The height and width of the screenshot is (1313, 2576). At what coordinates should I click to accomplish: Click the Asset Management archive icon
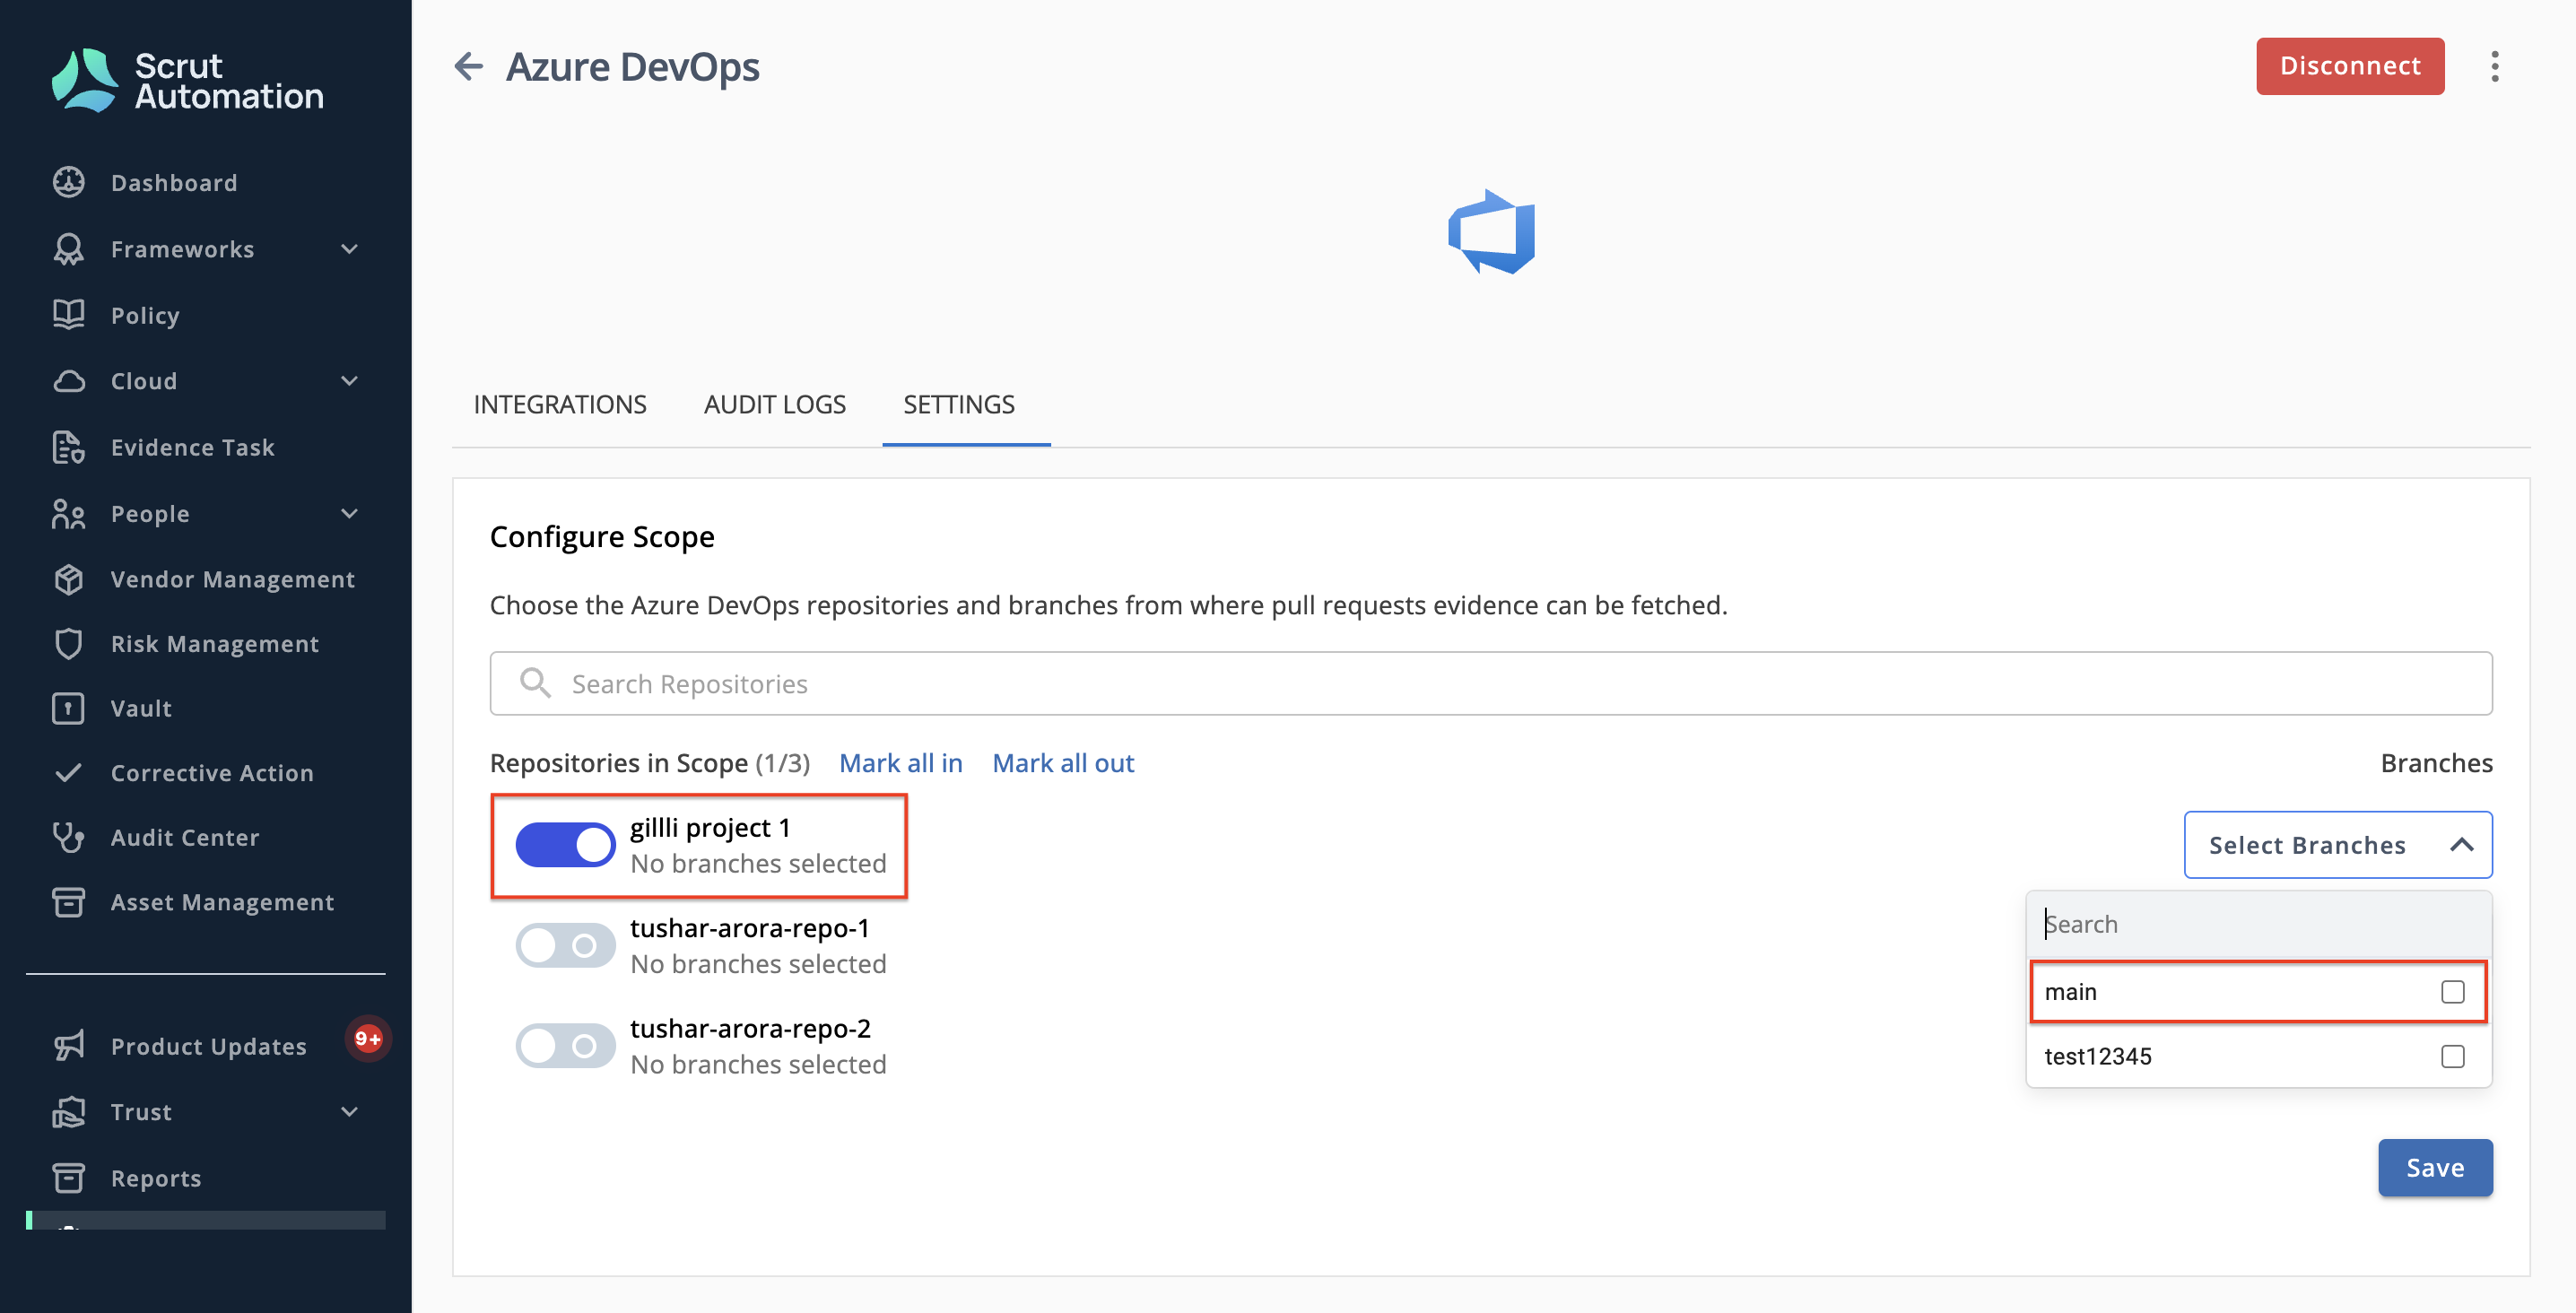pos(68,902)
